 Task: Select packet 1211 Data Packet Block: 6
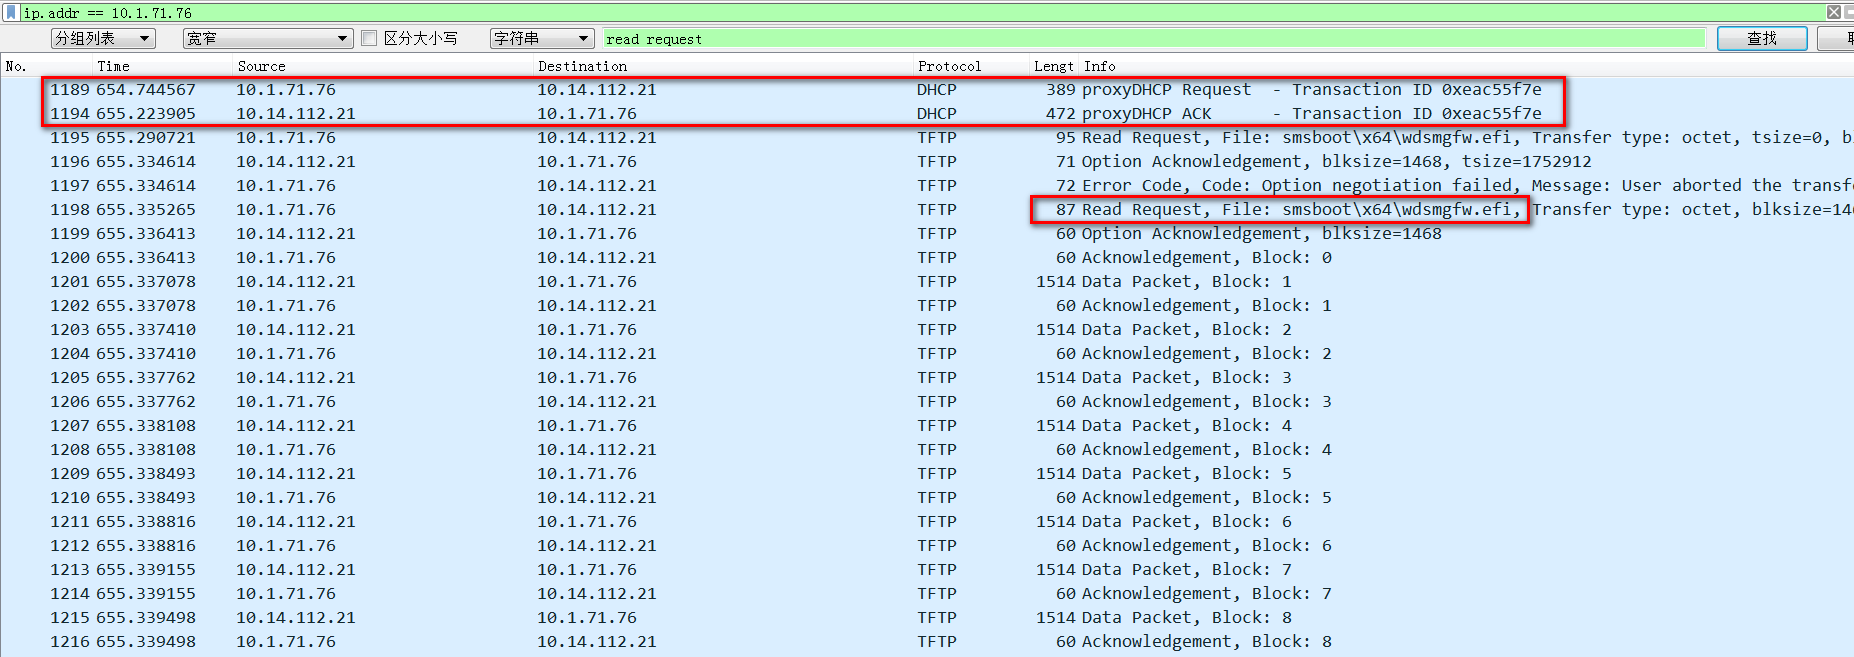tap(927, 521)
